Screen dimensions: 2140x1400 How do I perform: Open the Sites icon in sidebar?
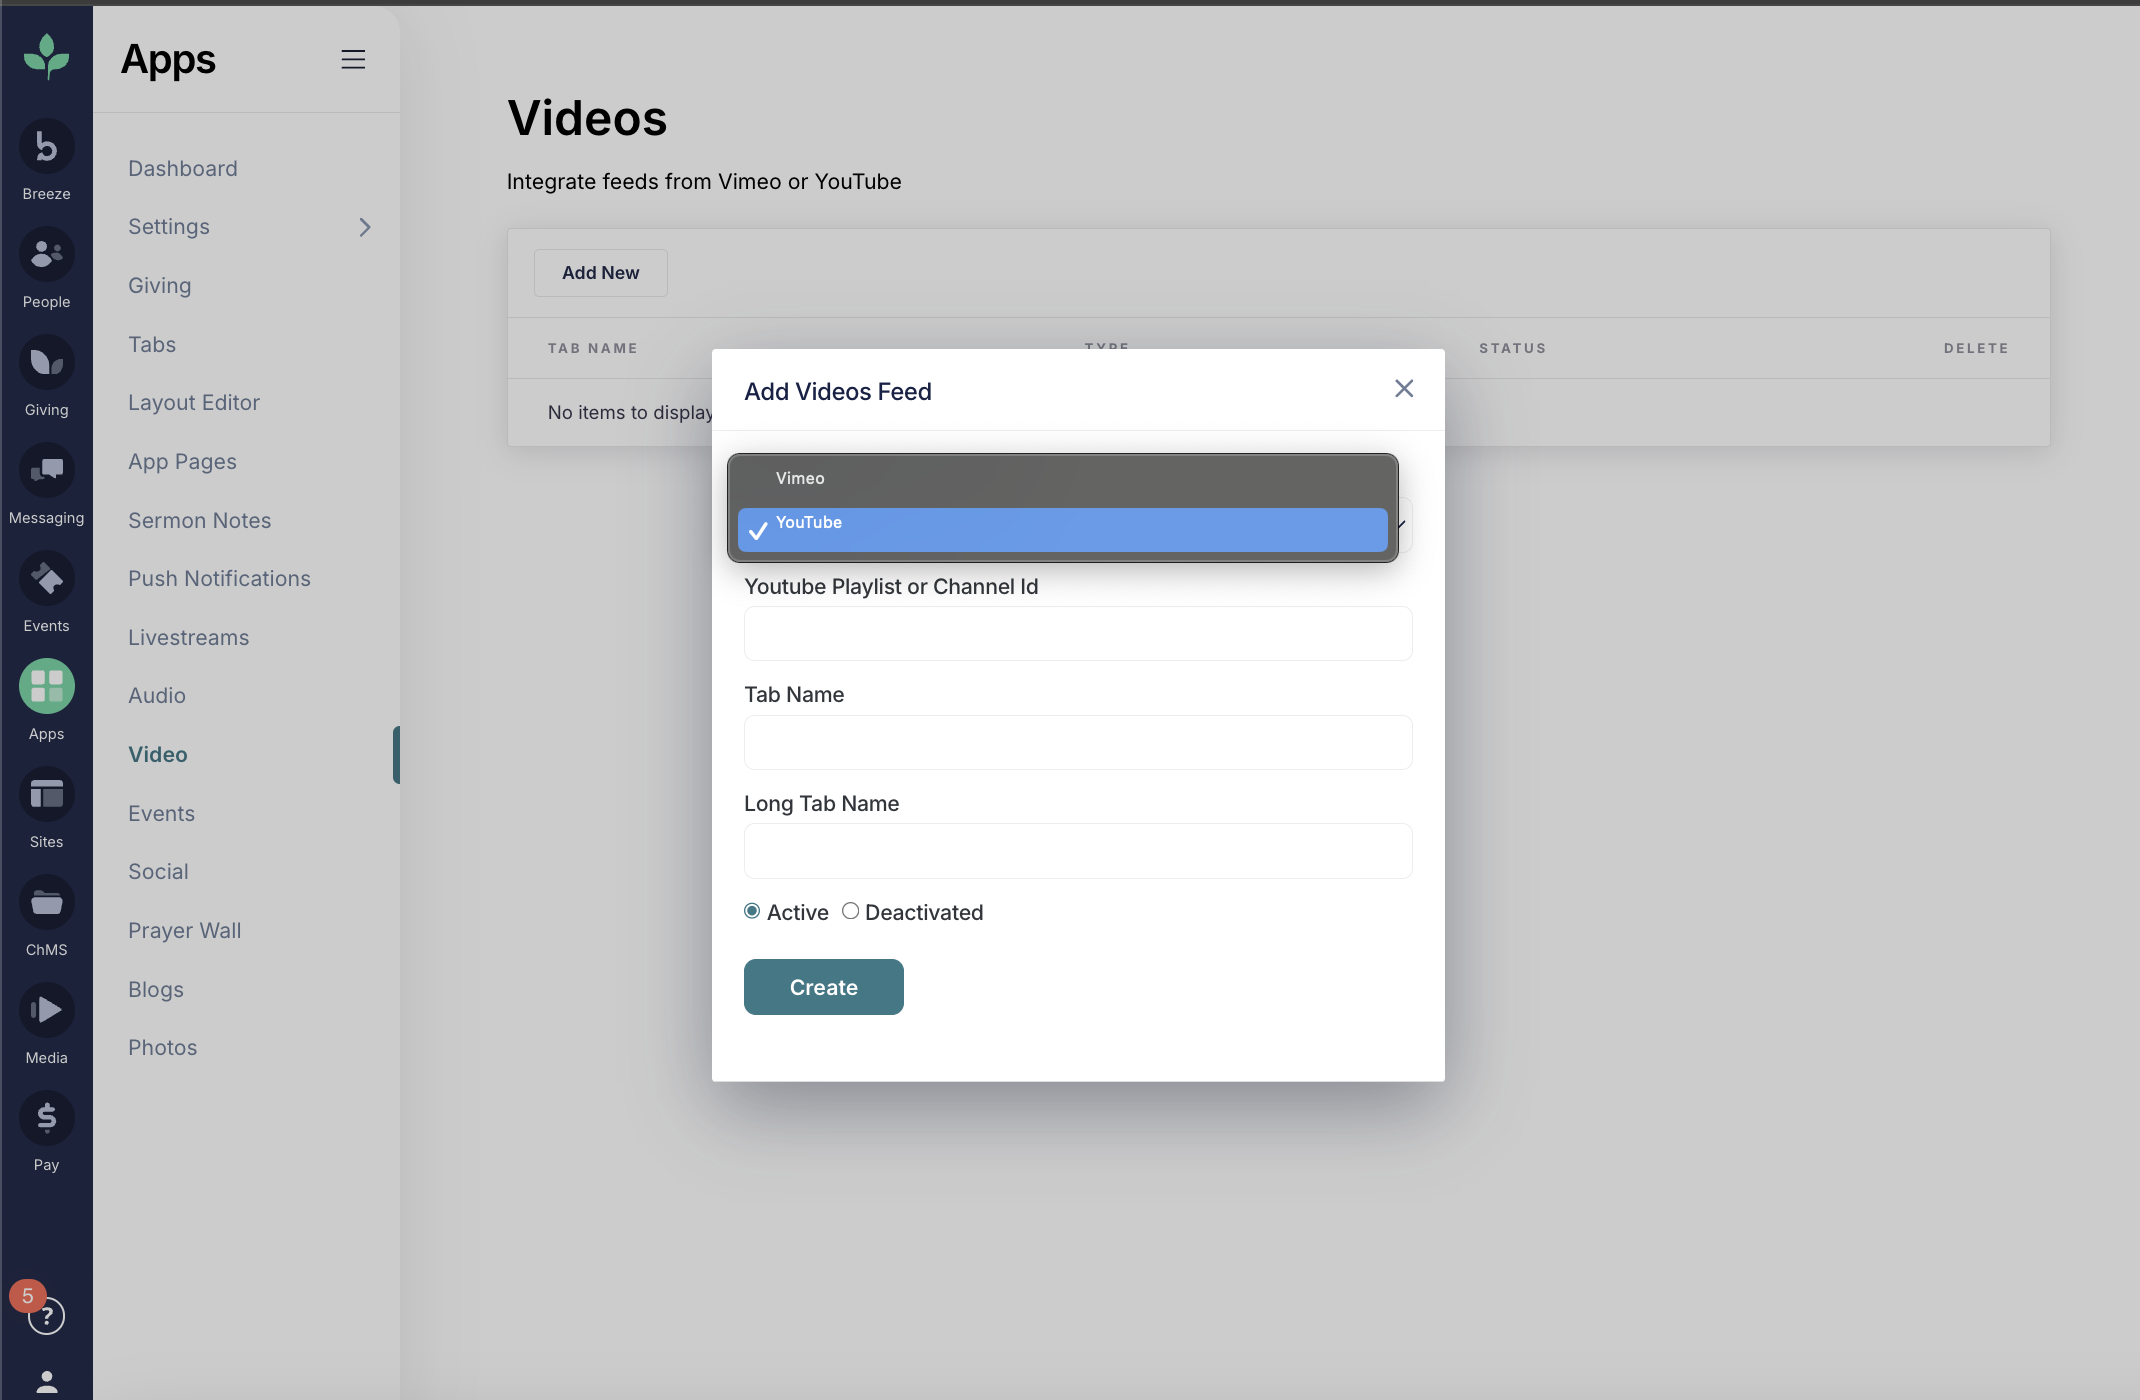pyautogui.click(x=46, y=795)
